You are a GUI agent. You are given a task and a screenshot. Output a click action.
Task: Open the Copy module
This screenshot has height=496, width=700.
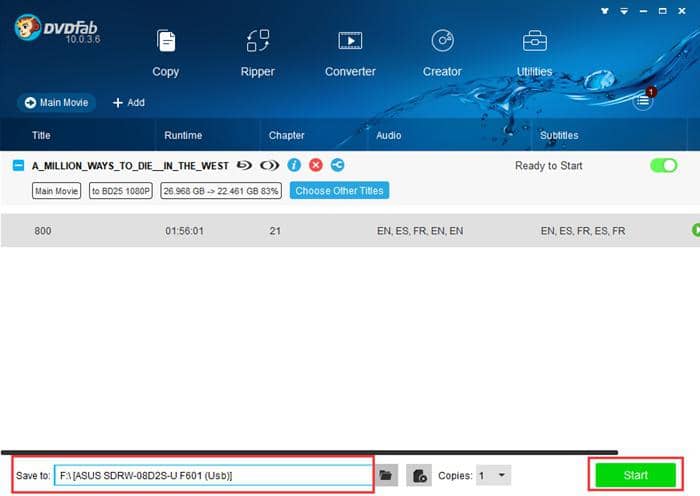166,54
